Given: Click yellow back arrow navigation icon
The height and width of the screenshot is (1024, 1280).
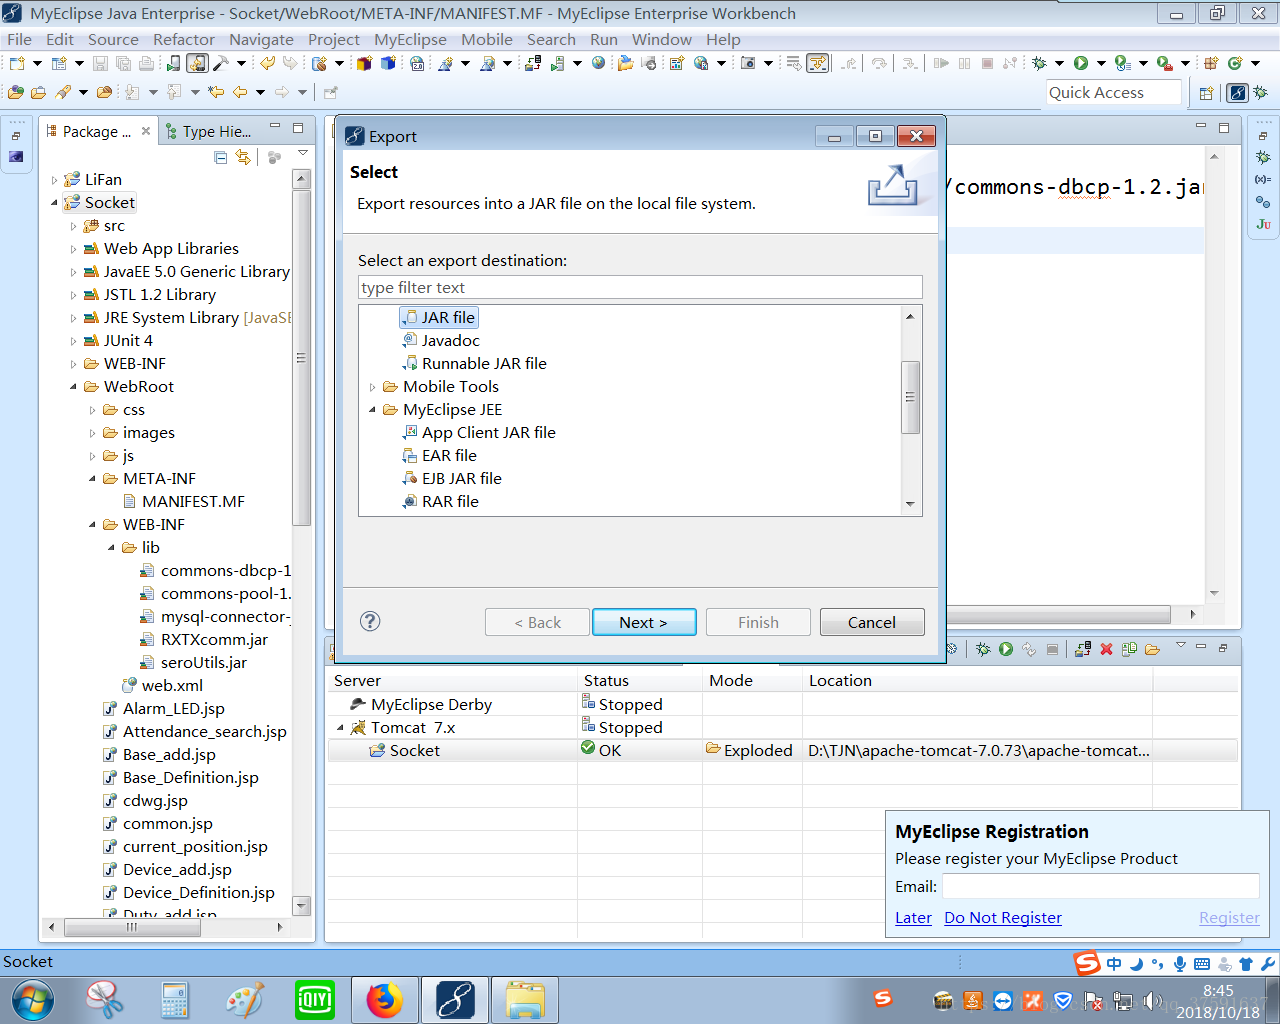Looking at the screenshot, I should coord(240,92).
